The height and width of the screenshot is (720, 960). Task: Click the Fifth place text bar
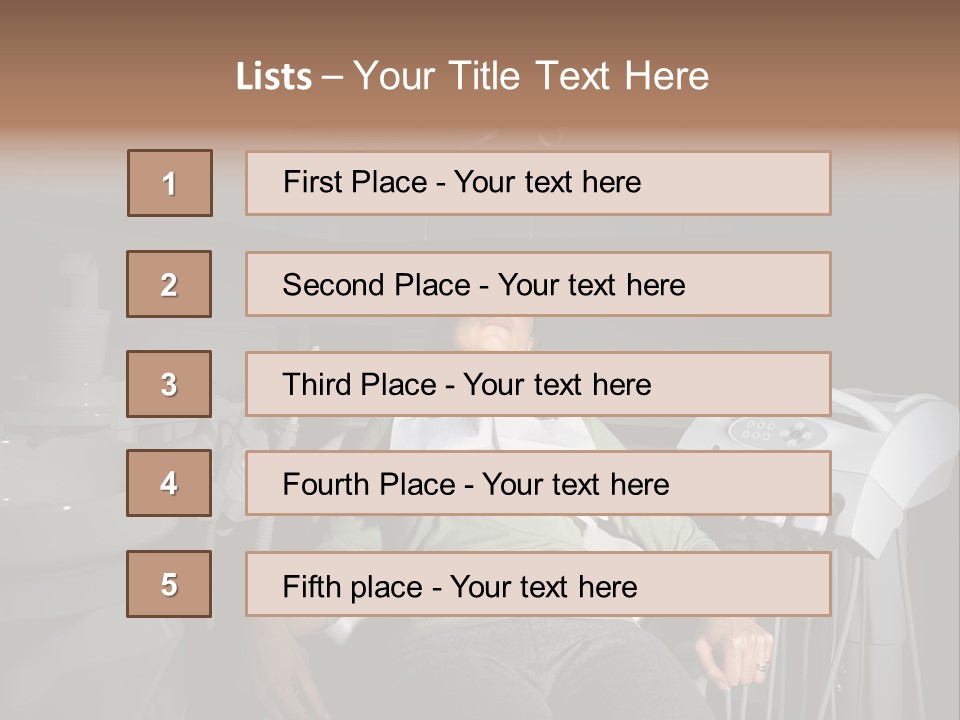538,584
